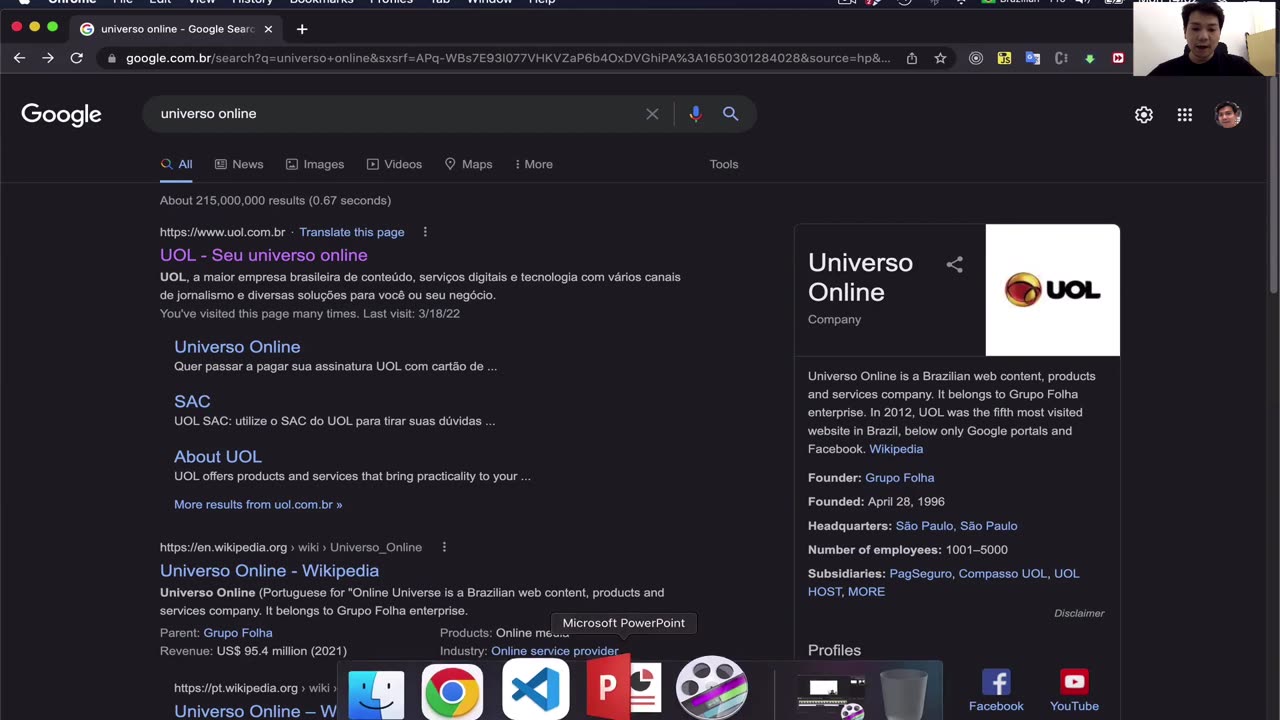This screenshot has height=720, width=1280.
Task: Open UOL's Facebook profile
Action: [x=996, y=690]
